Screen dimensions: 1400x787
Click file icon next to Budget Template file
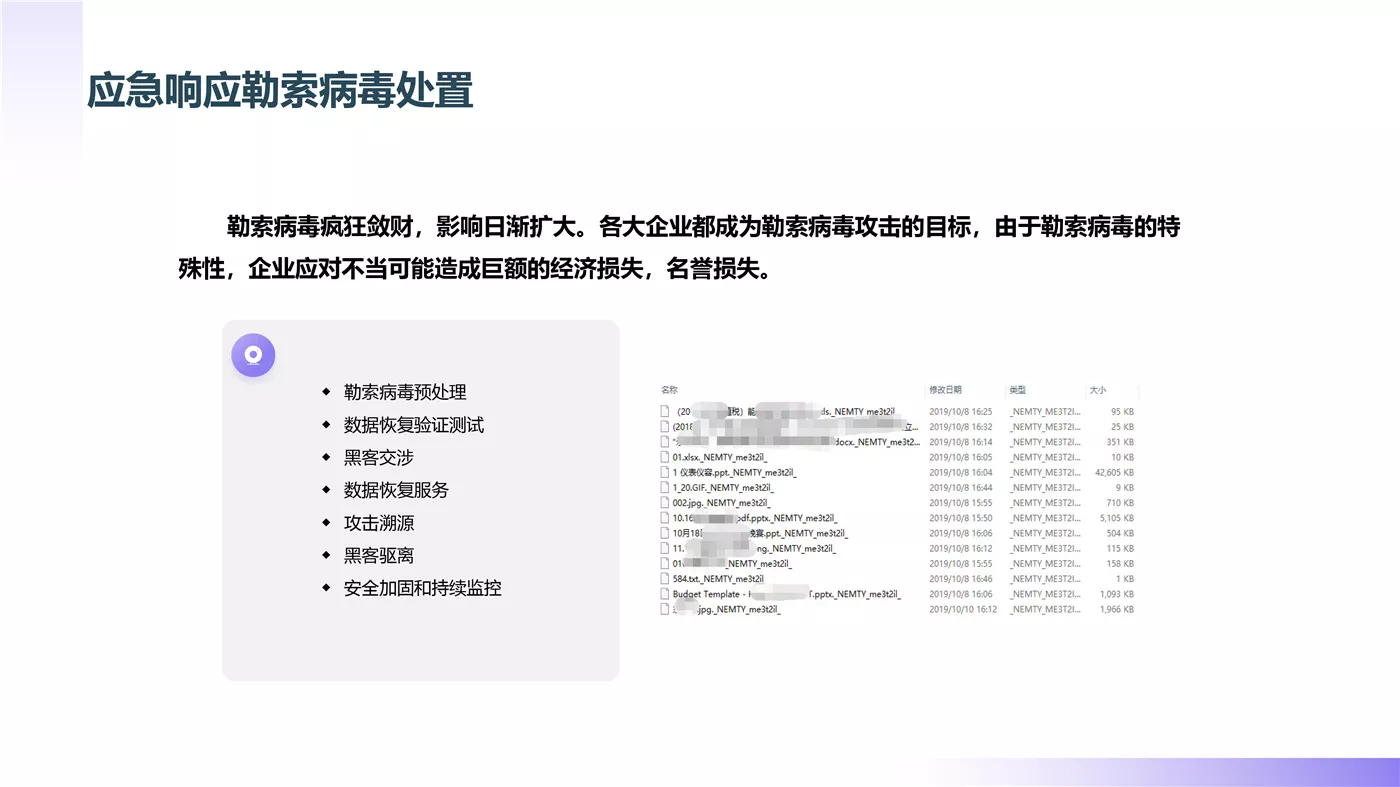[664, 593]
